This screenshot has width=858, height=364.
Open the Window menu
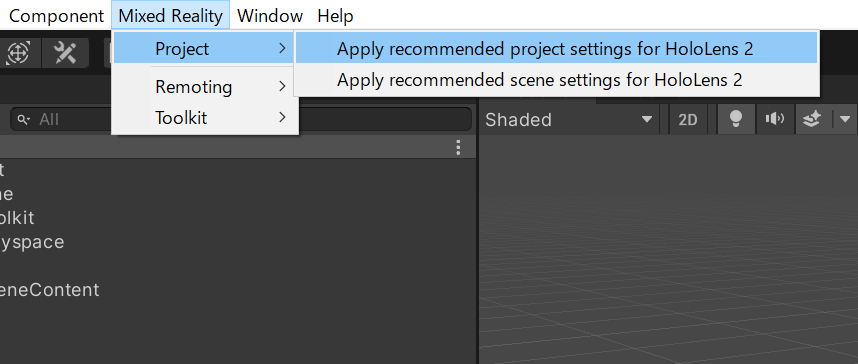click(270, 16)
